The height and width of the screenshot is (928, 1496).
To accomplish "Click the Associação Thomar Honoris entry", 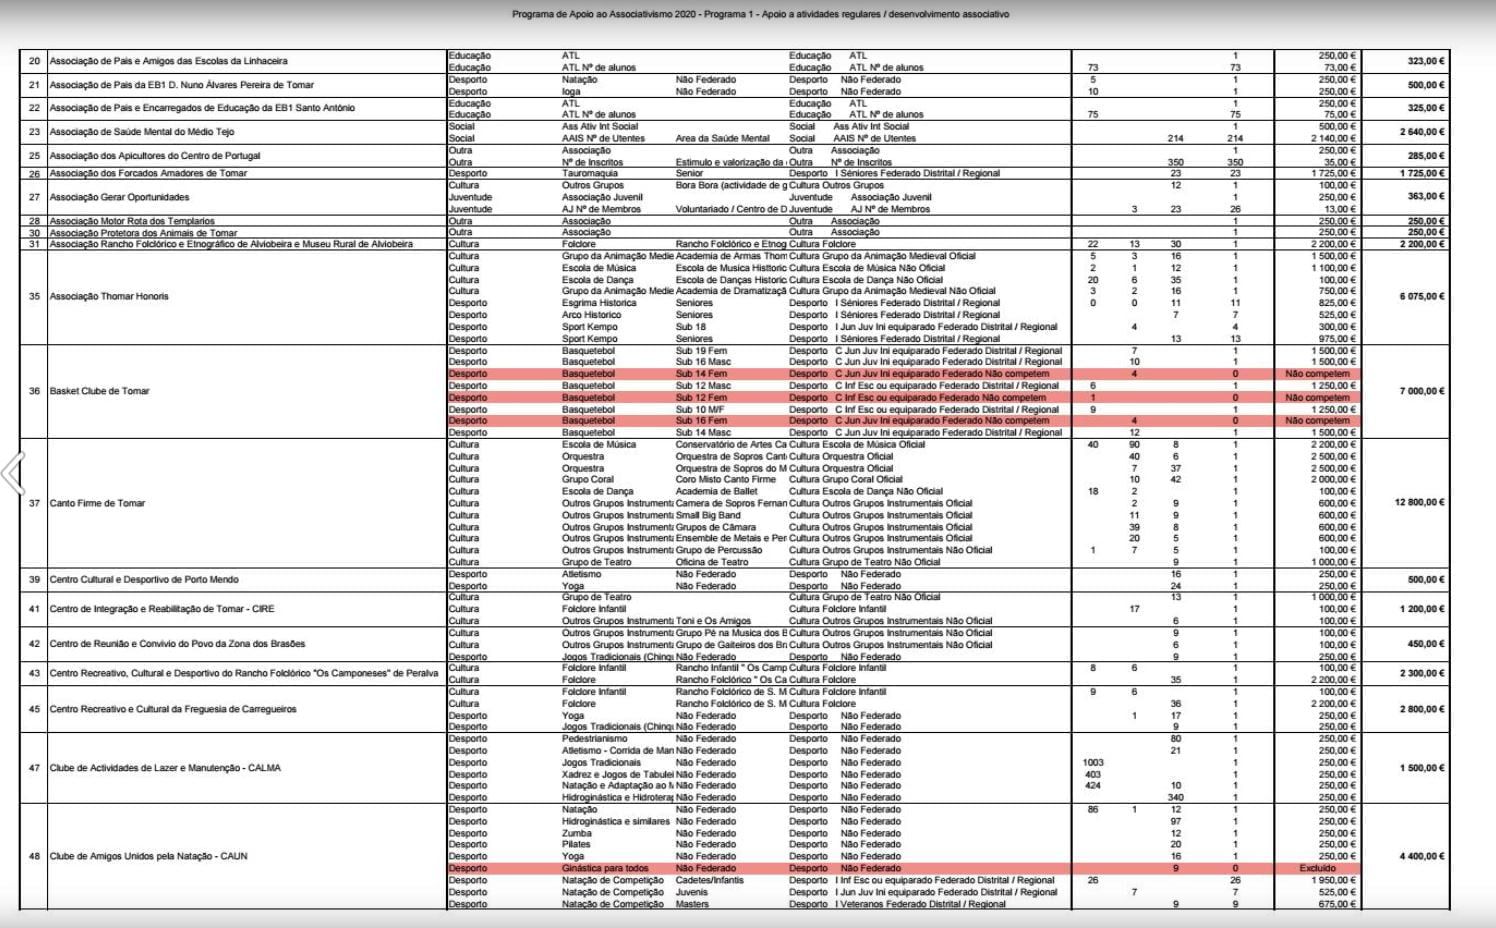I will pos(109,296).
